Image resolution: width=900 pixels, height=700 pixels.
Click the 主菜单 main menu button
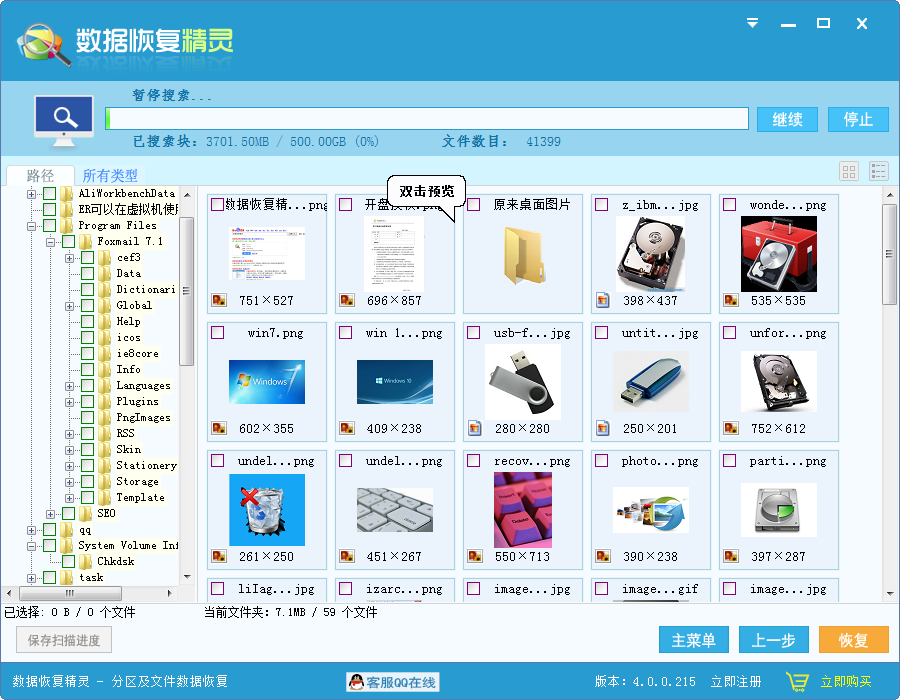[x=693, y=640]
